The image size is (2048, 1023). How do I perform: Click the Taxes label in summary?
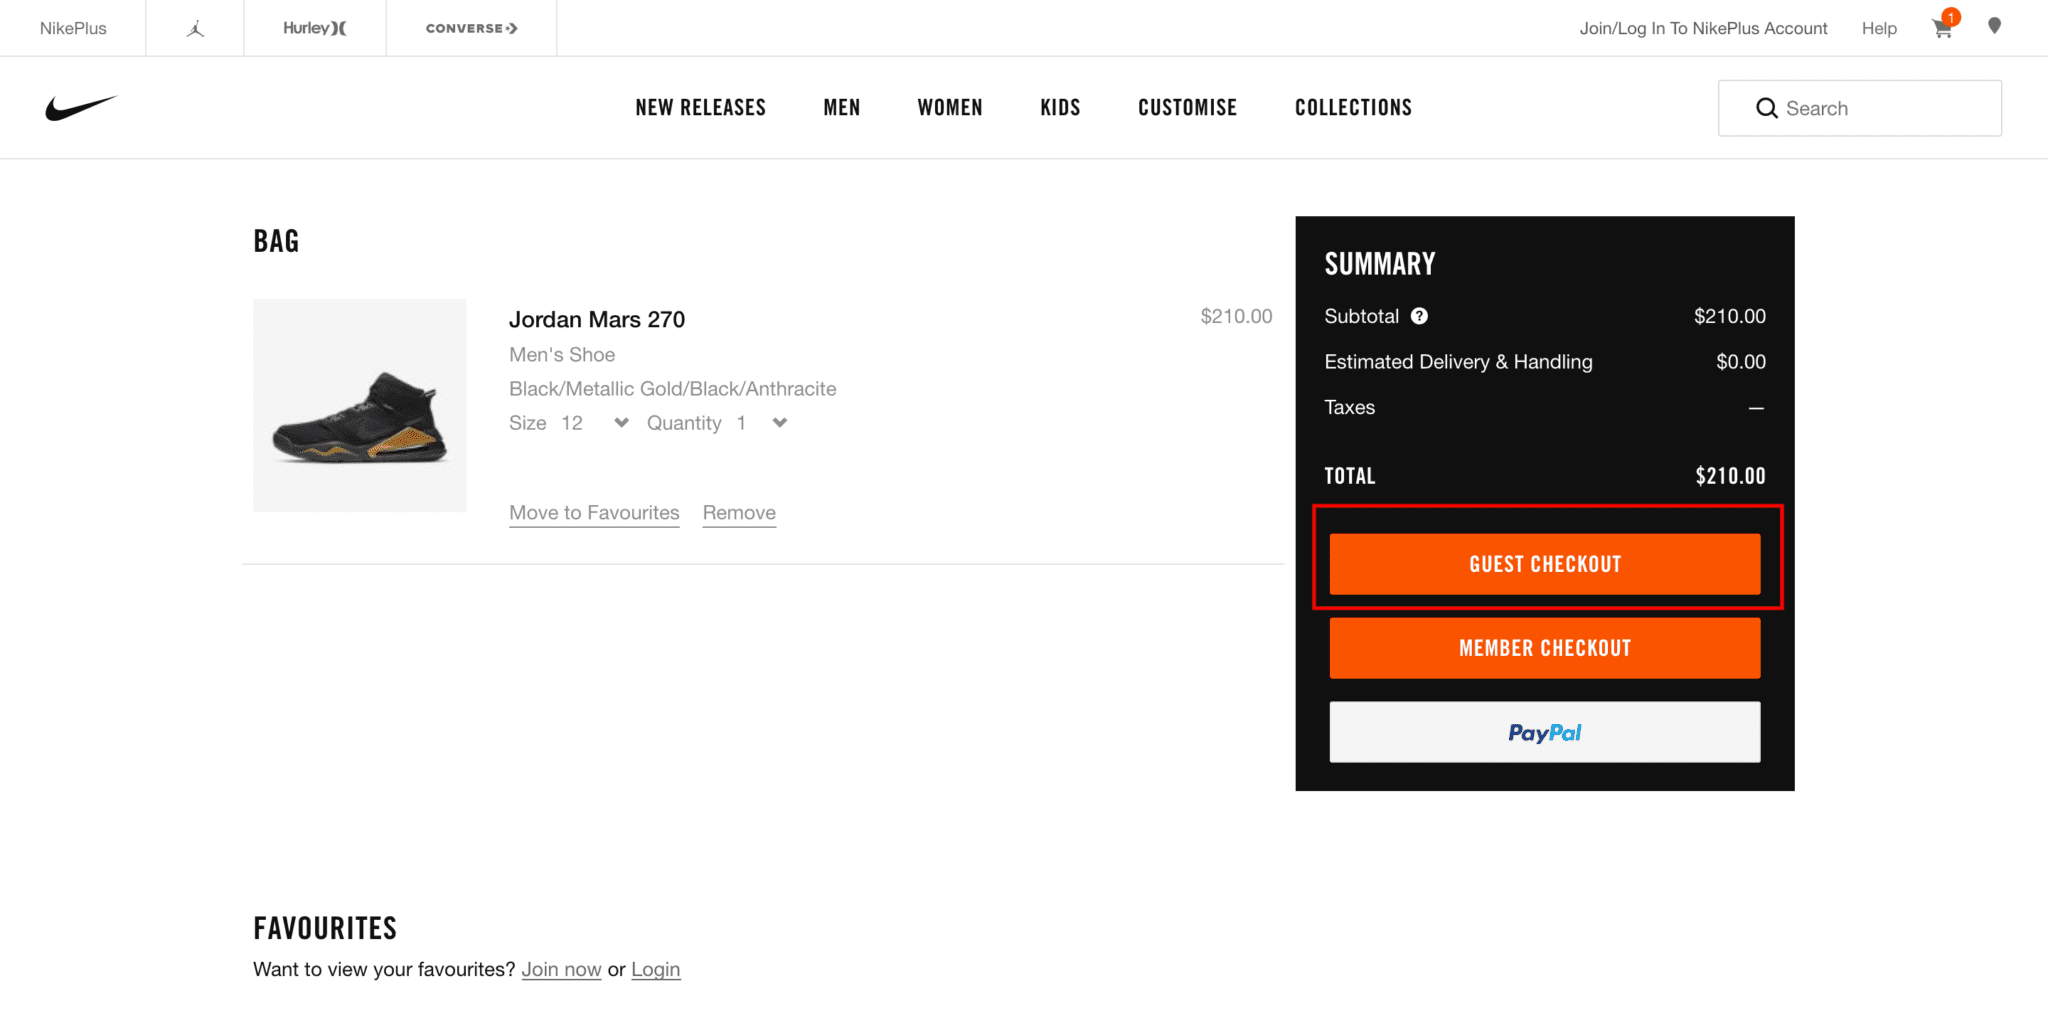[1349, 407]
